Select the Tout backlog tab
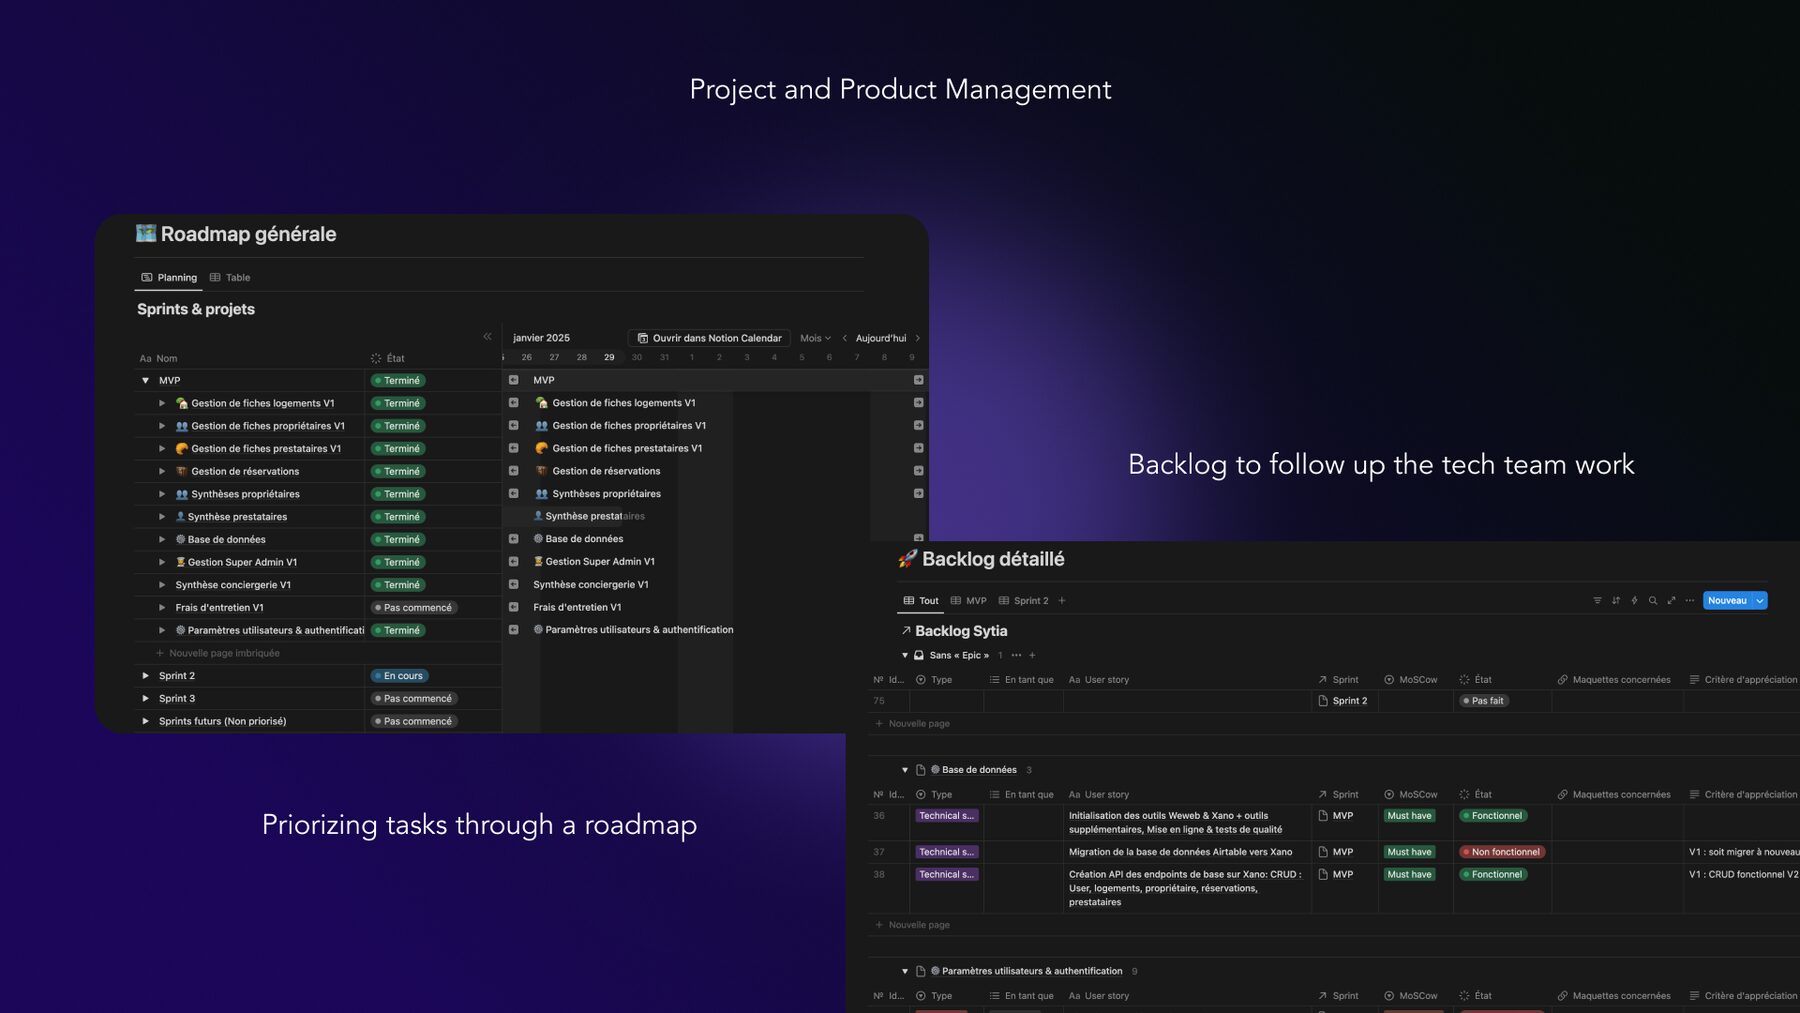The width and height of the screenshot is (1800, 1013). [x=921, y=601]
